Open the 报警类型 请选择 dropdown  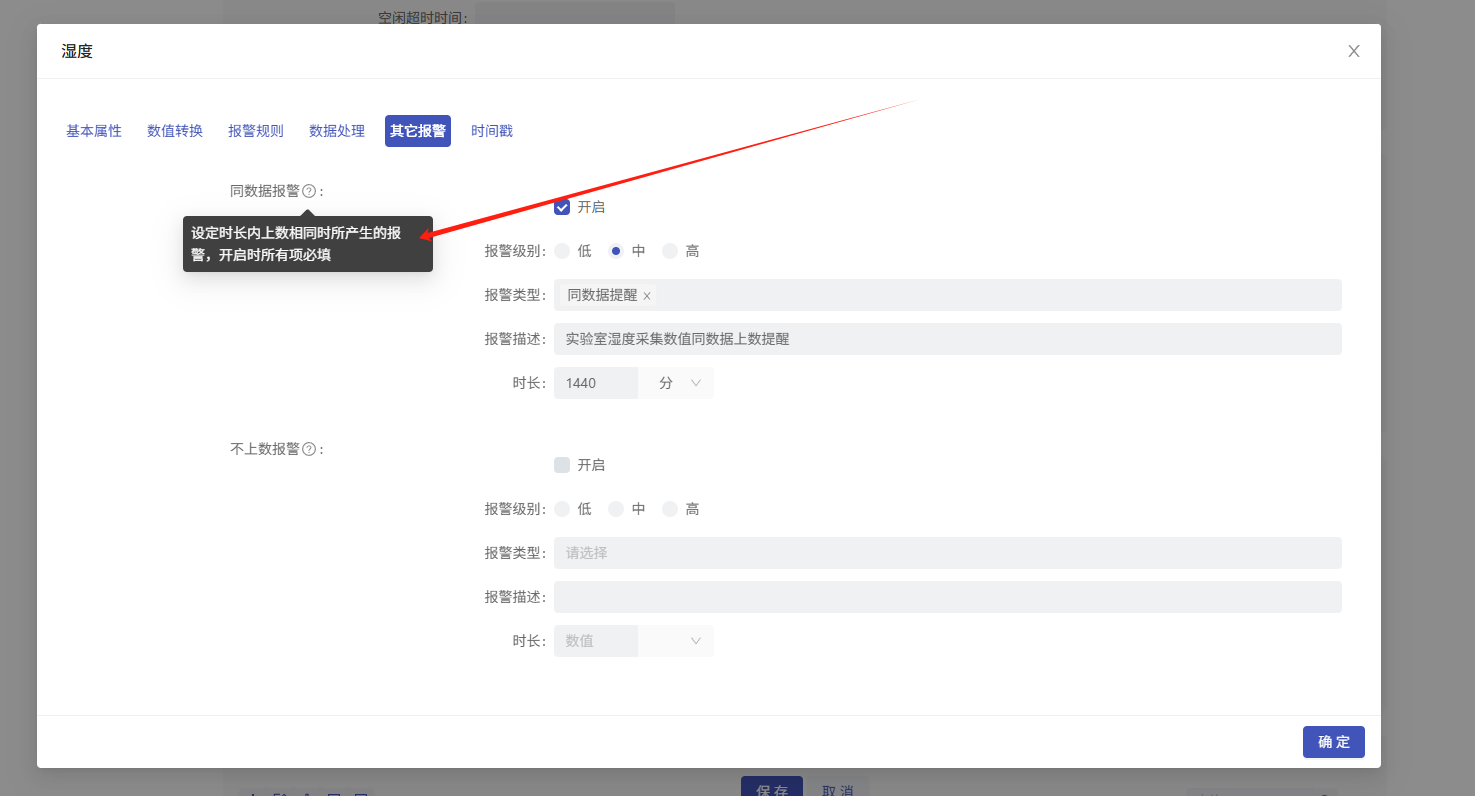coord(948,552)
